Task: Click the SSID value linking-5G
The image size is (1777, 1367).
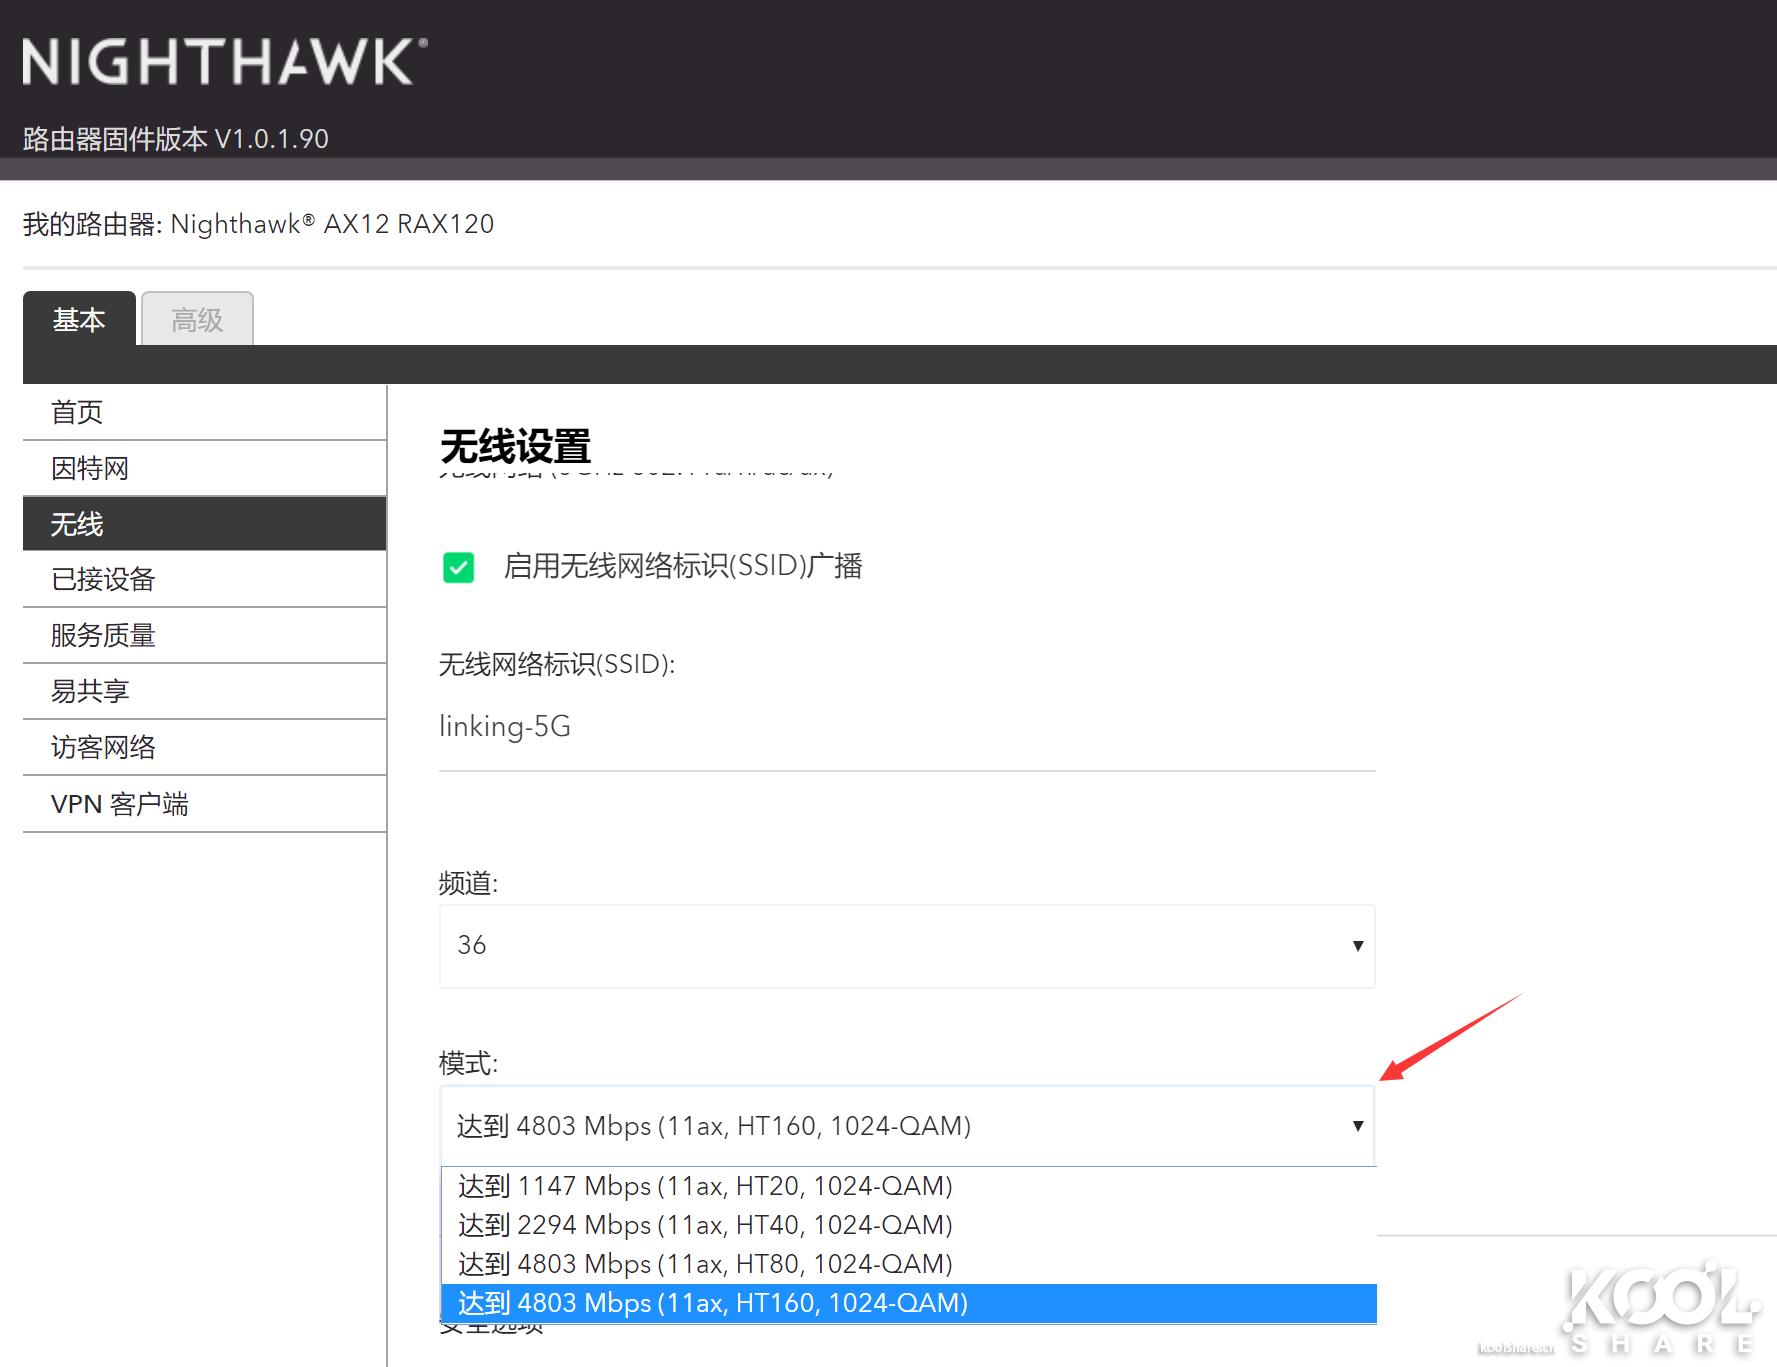Action: (x=505, y=726)
